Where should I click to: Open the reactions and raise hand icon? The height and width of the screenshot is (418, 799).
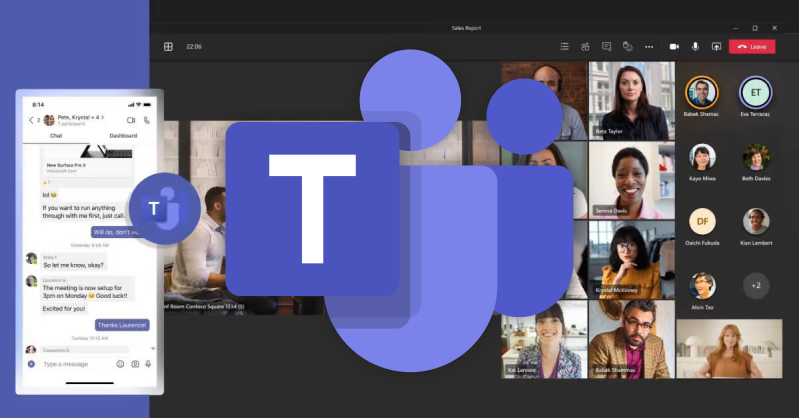pyautogui.click(x=628, y=46)
